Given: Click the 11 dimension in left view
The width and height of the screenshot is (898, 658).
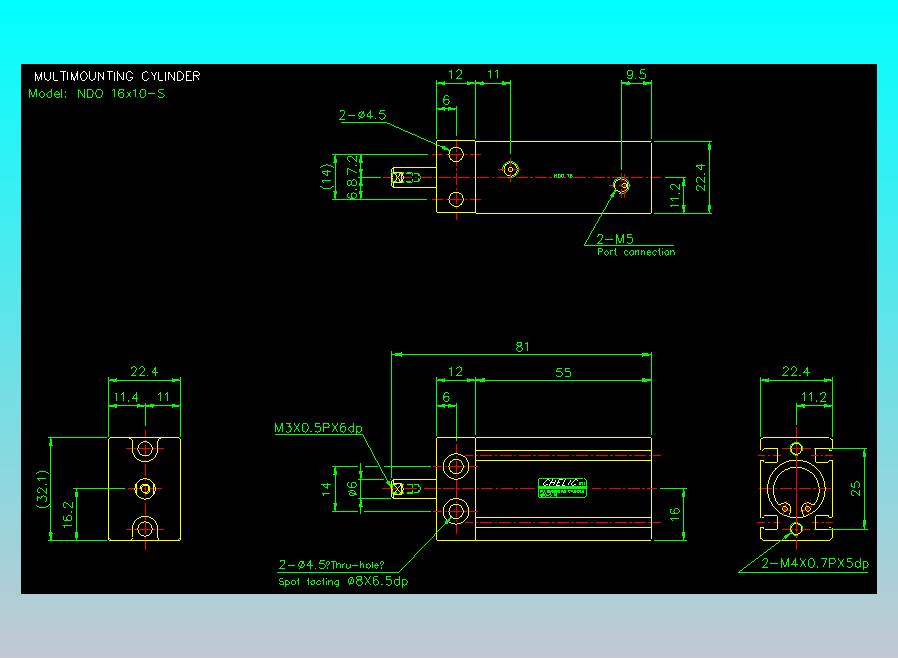Looking at the screenshot, I should click(x=163, y=396).
